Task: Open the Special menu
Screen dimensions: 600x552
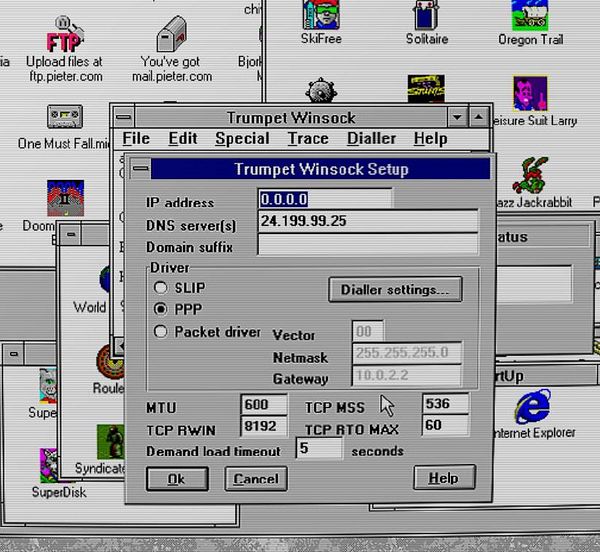Action: tap(242, 138)
